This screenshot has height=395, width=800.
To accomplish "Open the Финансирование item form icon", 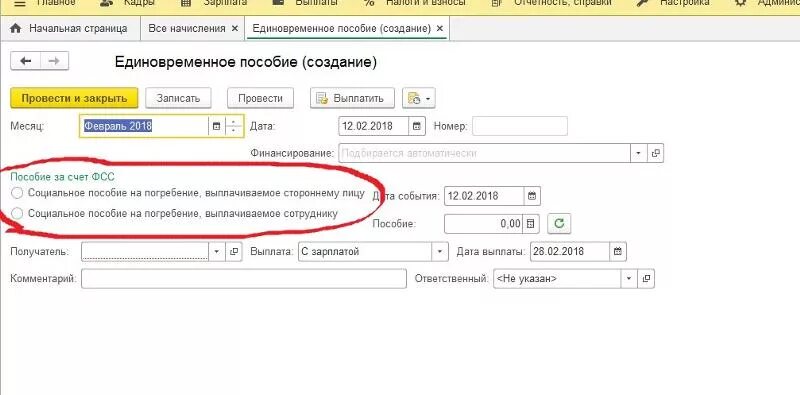I will pos(655,153).
